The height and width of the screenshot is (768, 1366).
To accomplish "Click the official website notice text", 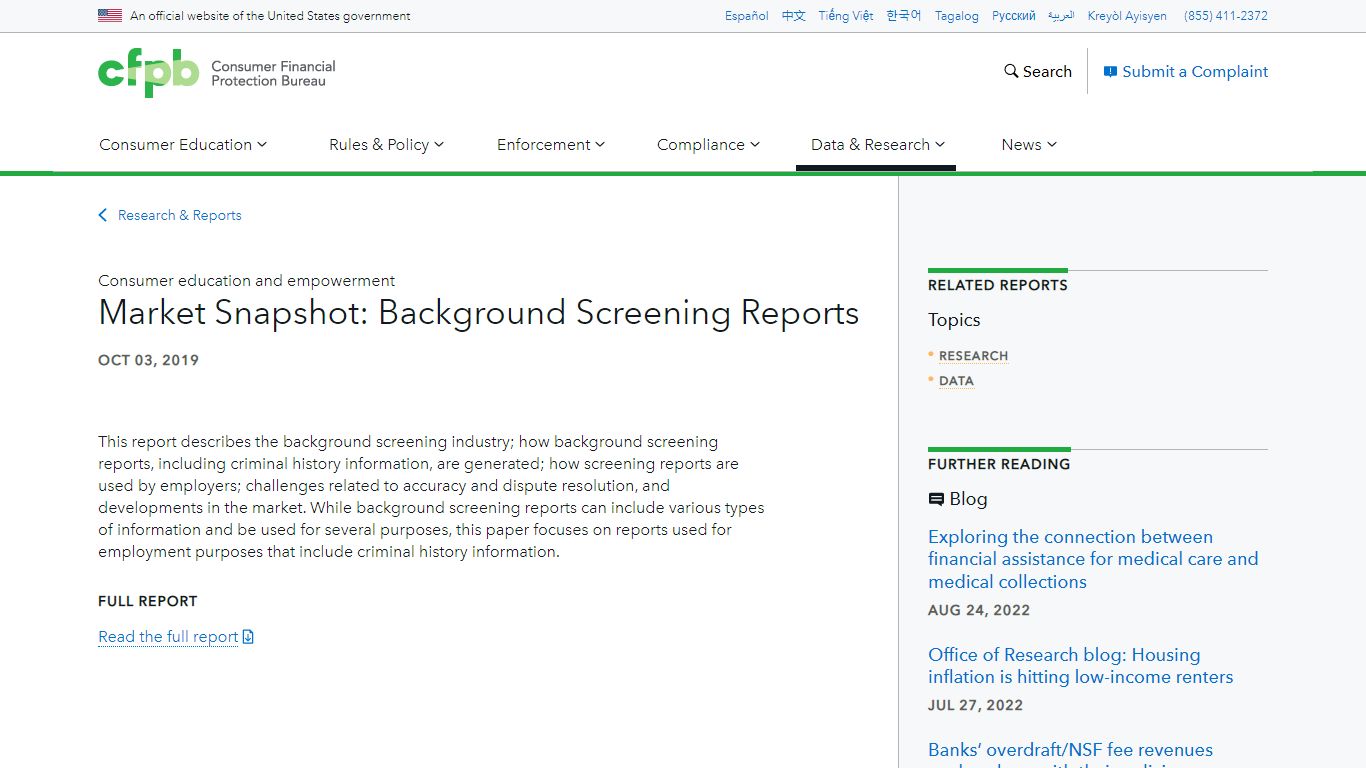I will pos(270,16).
